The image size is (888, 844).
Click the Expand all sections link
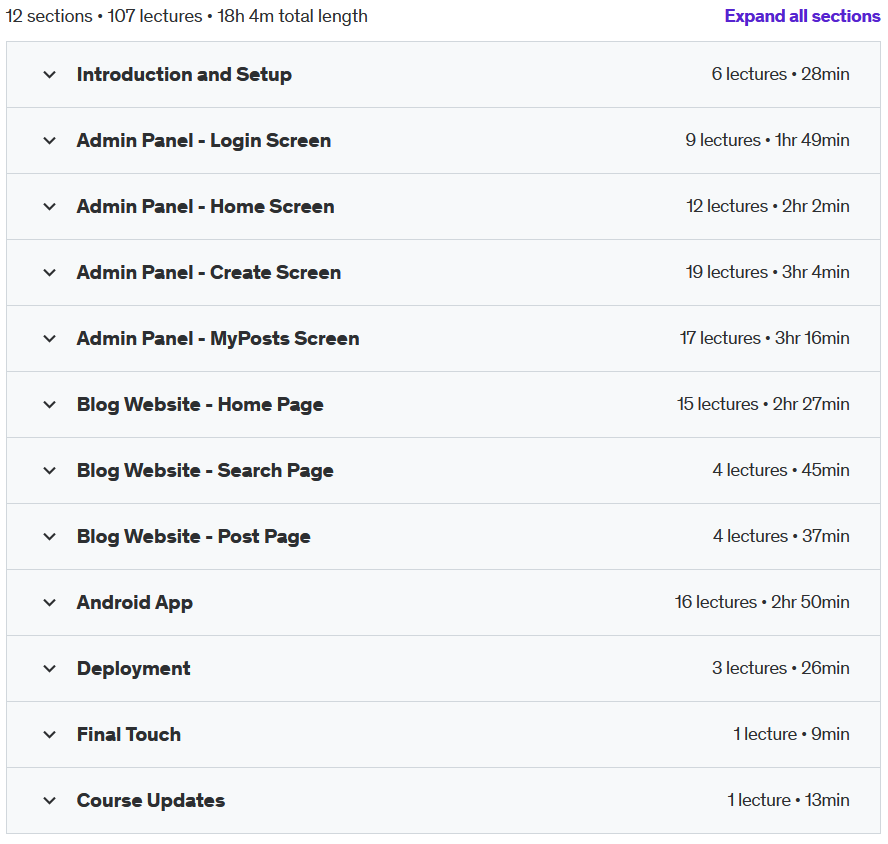pyautogui.click(x=802, y=16)
